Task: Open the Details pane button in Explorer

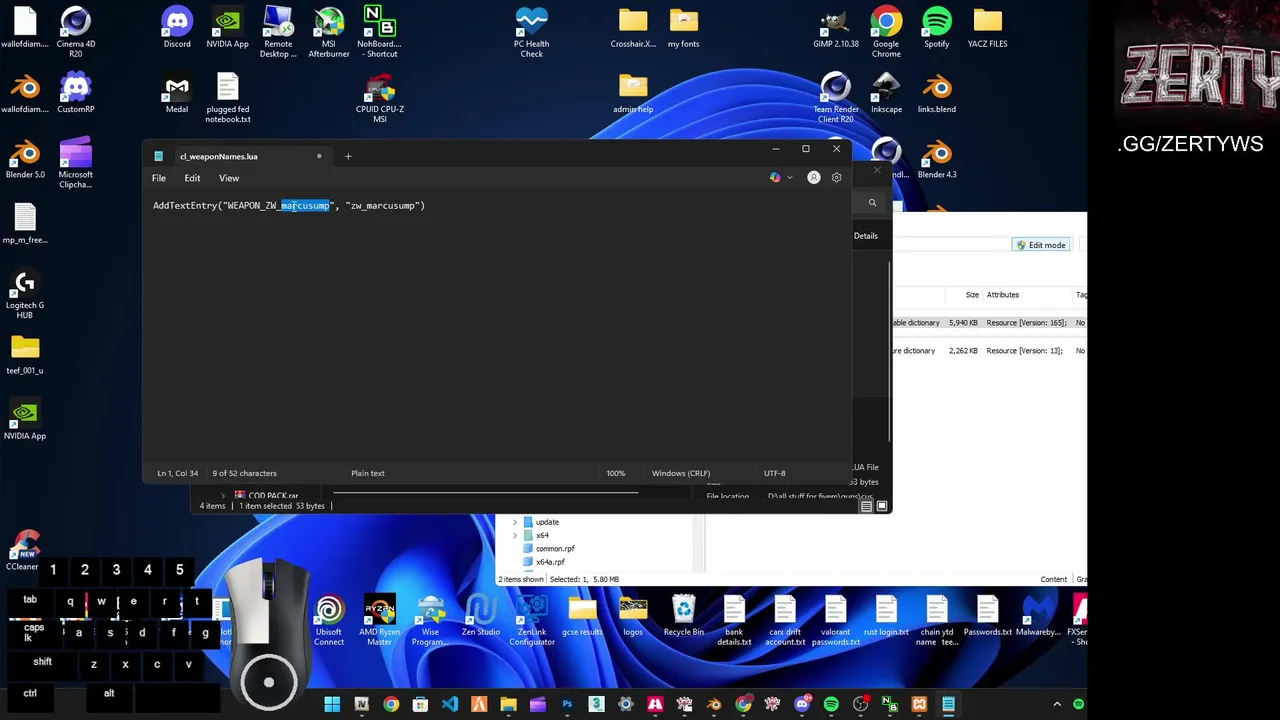Action: 865,236
